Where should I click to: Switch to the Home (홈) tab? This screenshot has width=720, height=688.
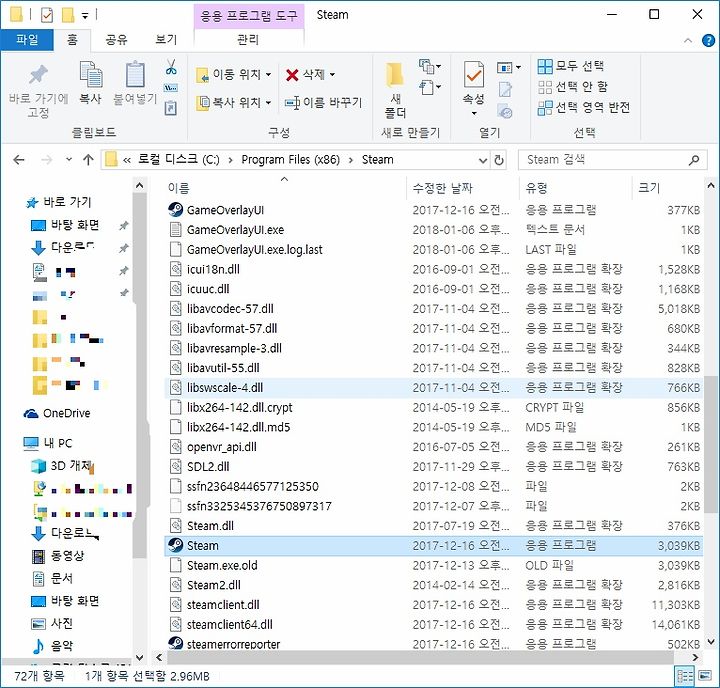pos(72,39)
